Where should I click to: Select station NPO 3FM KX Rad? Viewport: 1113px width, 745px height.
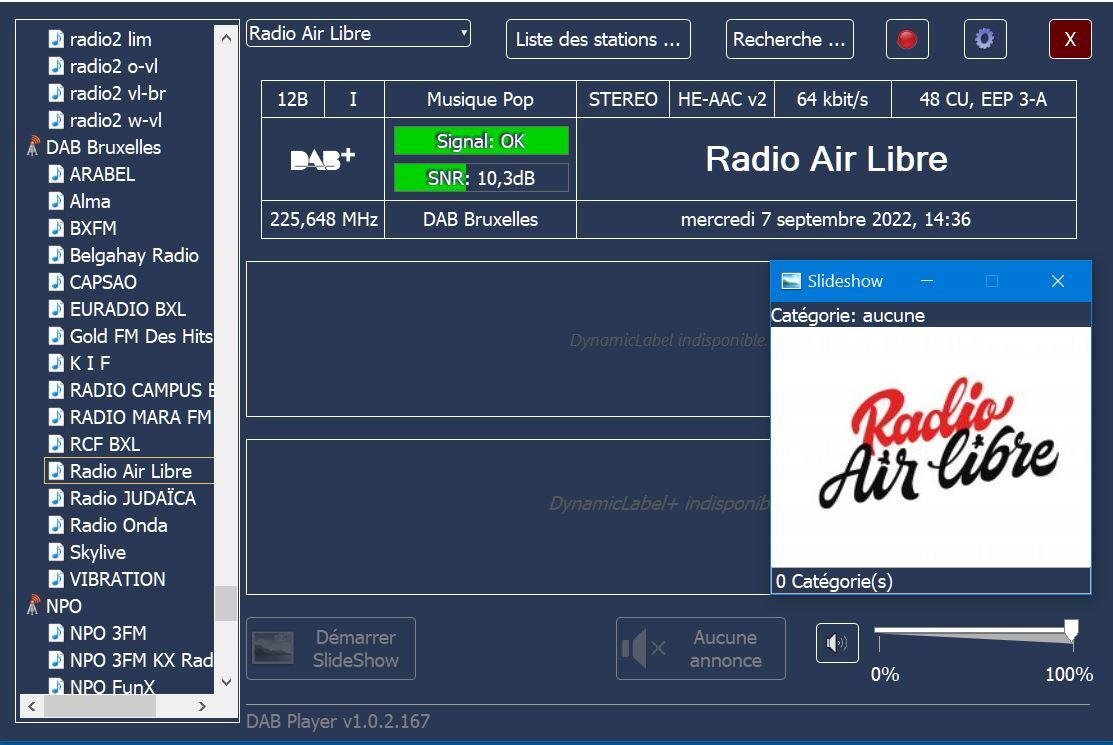pyautogui.click(x=141, y=660)
